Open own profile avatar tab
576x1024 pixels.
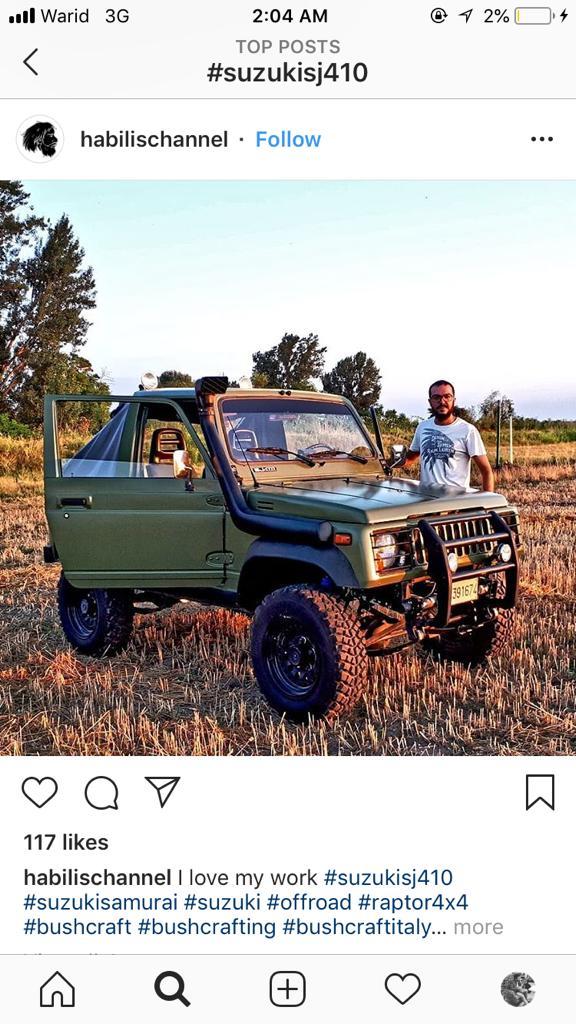[x=518, y=989]
